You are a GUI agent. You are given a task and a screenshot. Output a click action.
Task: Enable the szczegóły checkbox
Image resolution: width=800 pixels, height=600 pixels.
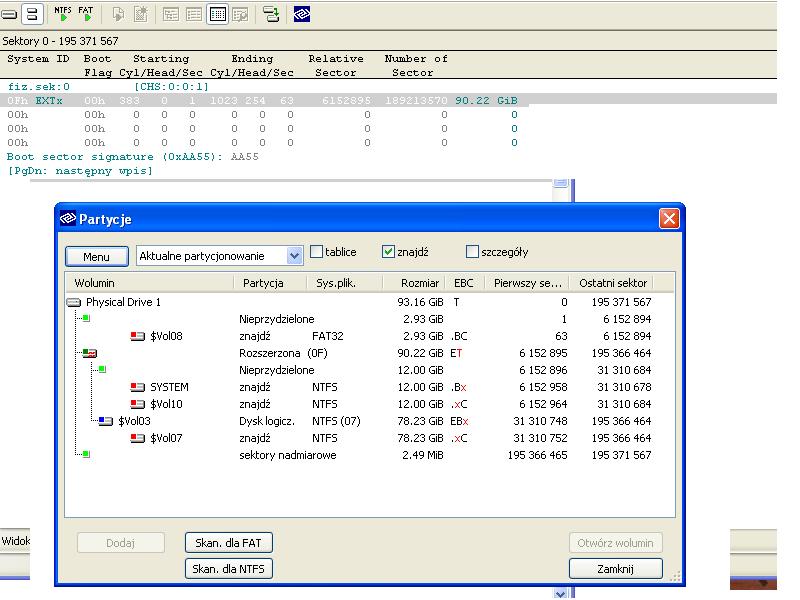tap(472, 252)
